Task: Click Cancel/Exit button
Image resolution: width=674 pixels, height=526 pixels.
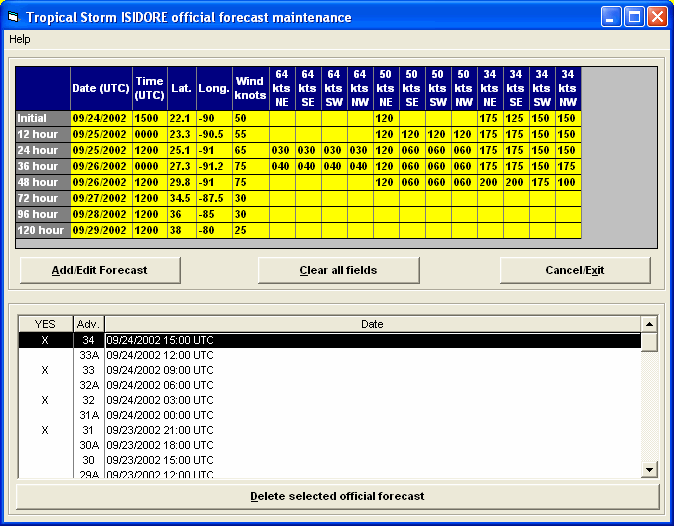Action: [x=575, y=270]
